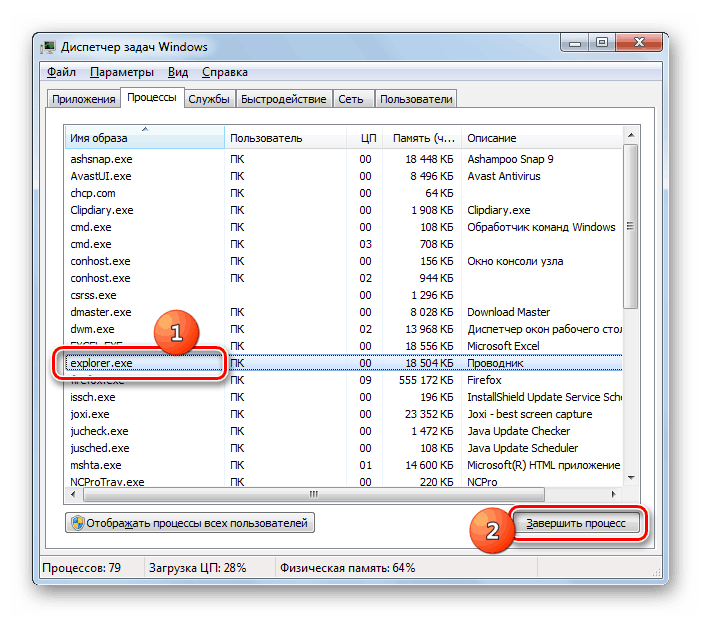
Task: Click Joxi - best screen capture description
Action: pyautogui.click(x=530, y=414)
